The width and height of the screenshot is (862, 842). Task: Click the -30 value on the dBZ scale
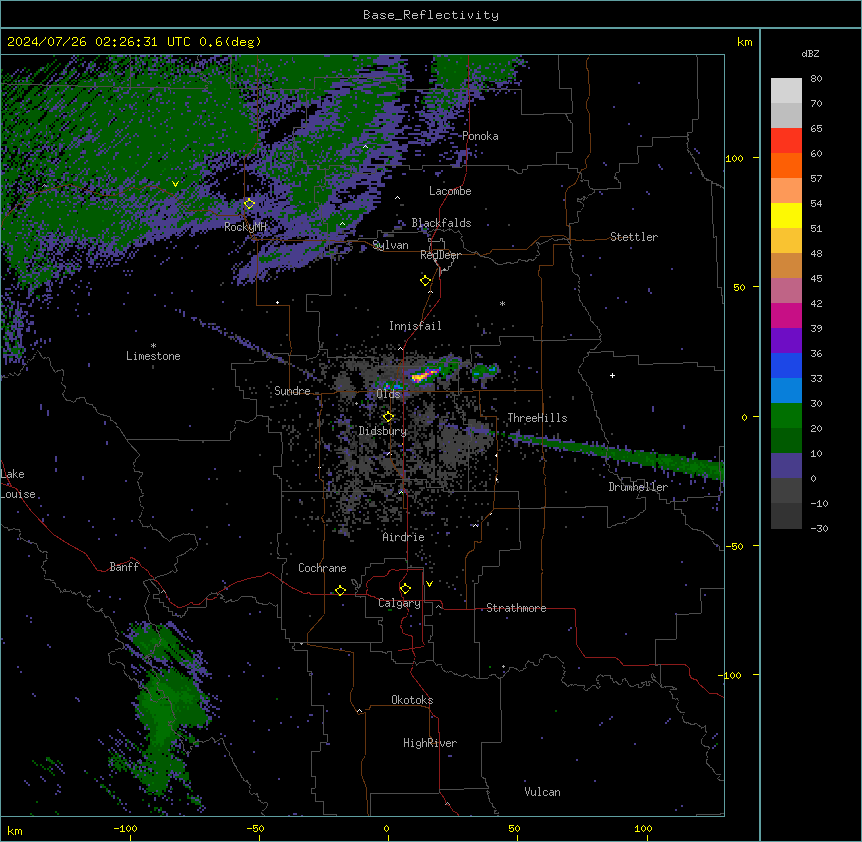tap(819, 528)
